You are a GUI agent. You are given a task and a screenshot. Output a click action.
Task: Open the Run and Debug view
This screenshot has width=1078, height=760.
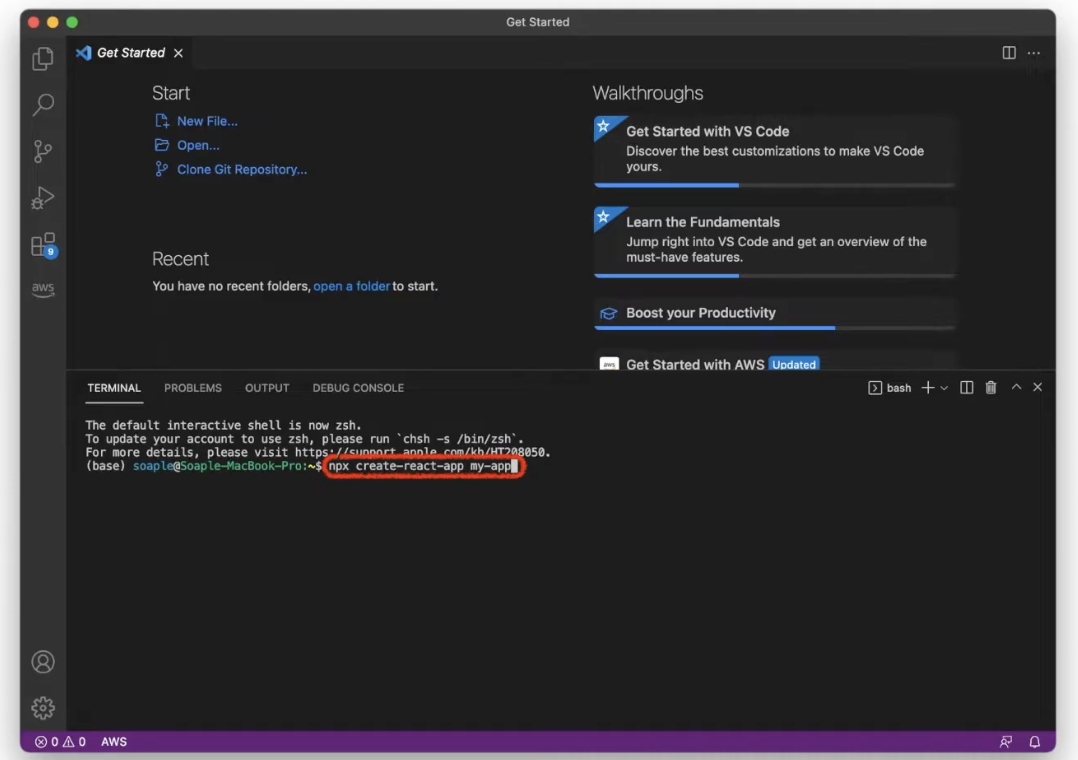click(42, 198)
